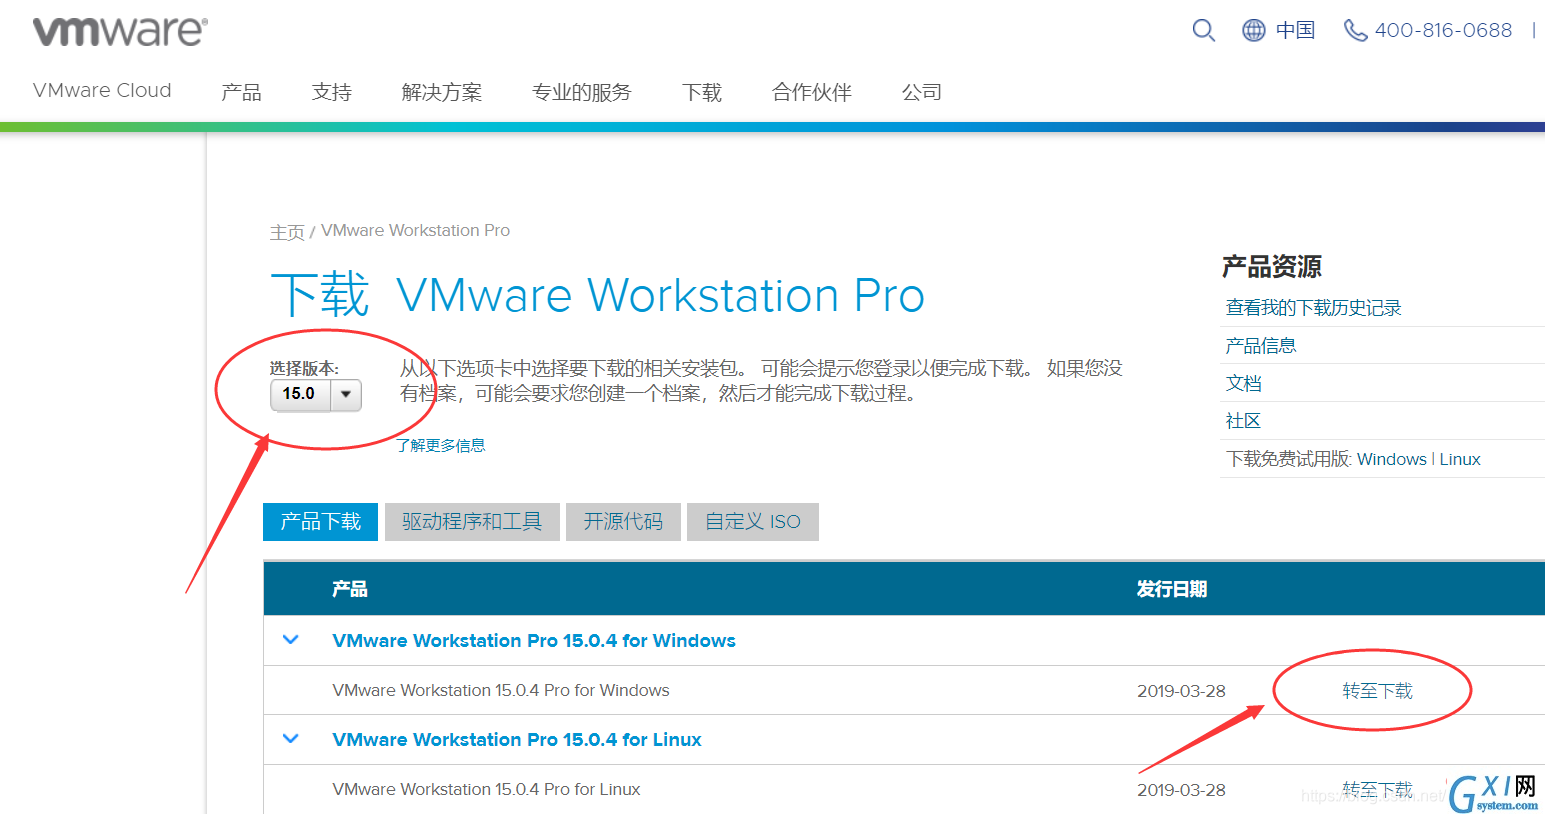Switch to 自定义 ISO tab
The width and height of the screenshot is (1545, 814).
pyautogui.click(x=753, y=522)
